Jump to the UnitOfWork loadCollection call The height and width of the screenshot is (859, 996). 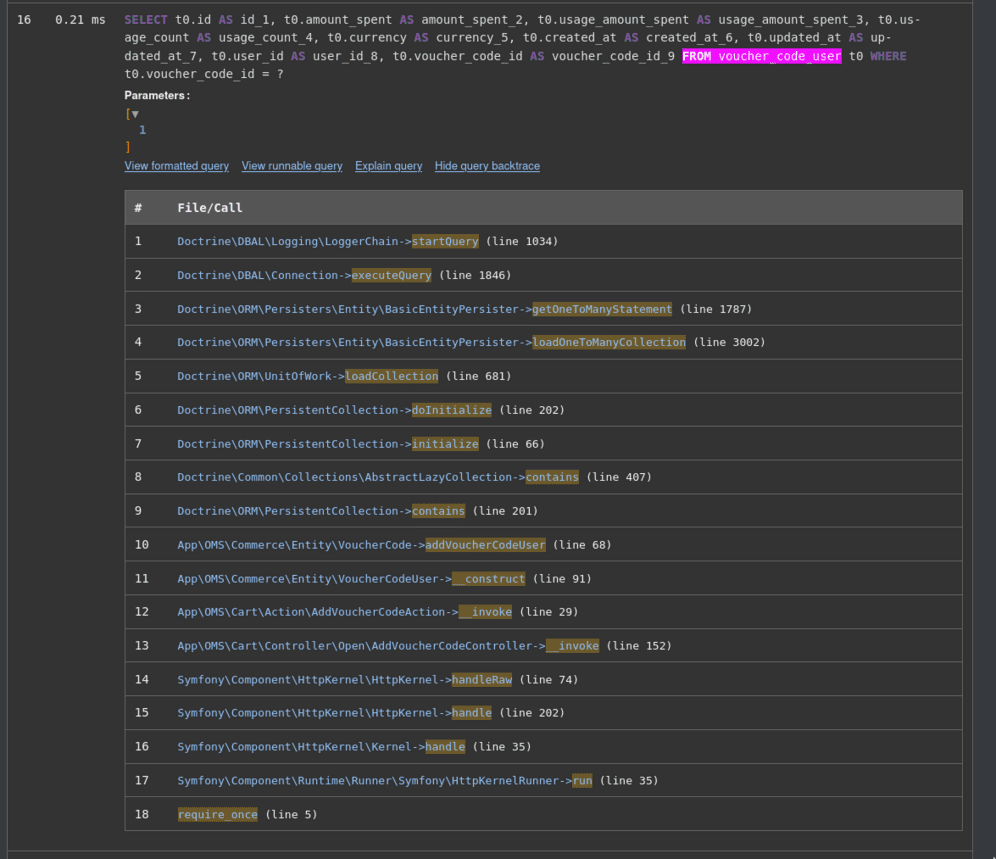point(307,376)
